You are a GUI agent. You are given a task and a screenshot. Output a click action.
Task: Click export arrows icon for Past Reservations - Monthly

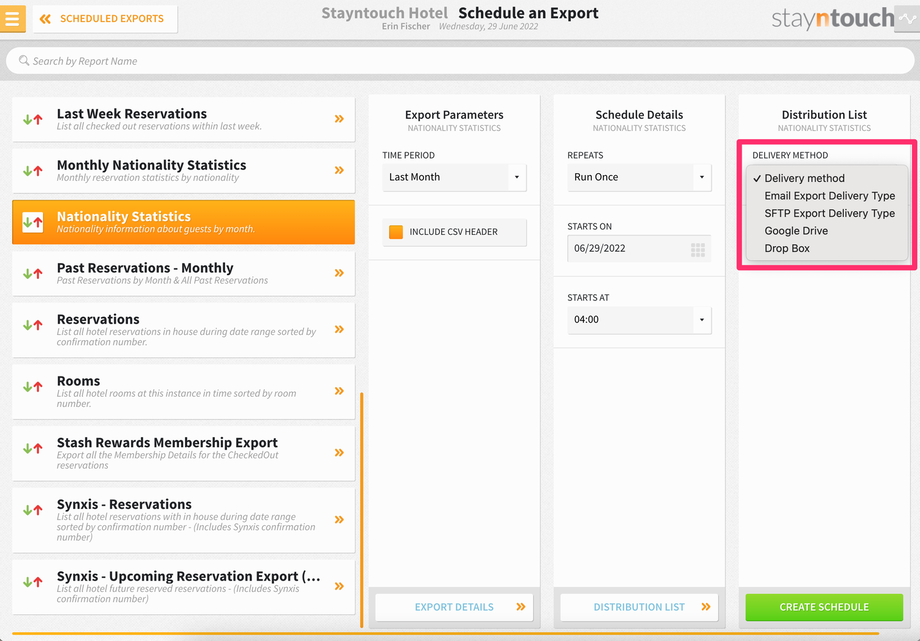pos(33,274)
